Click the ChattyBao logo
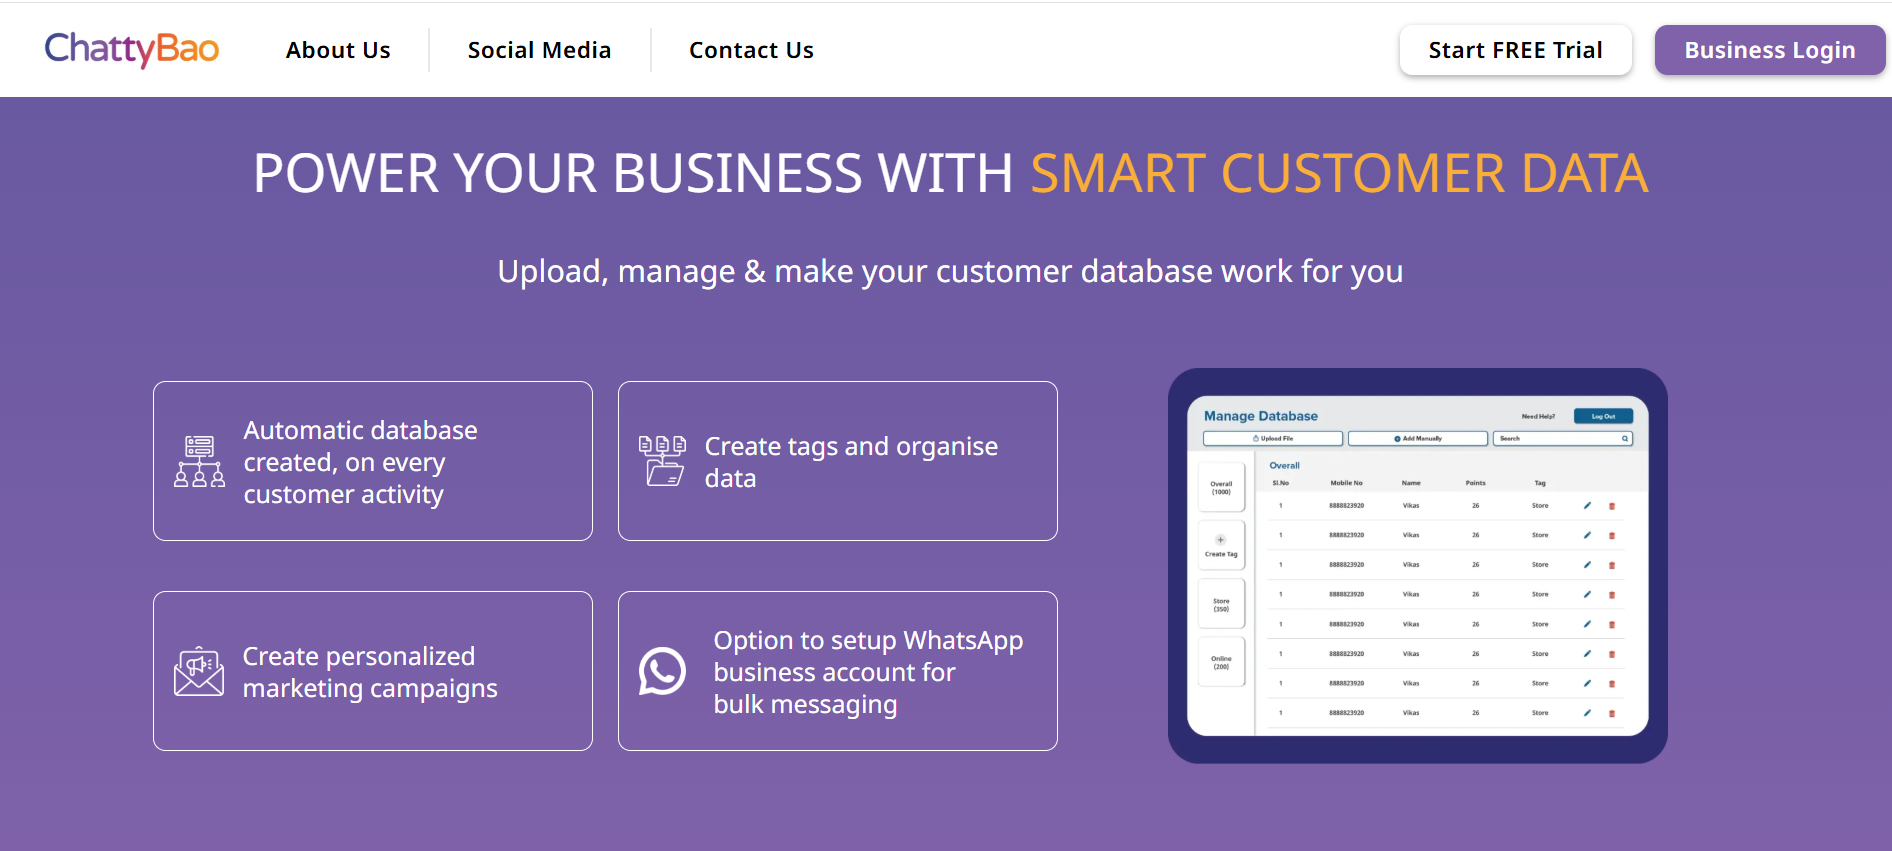The width and height of the screenshot is (1892, 851). pyautogui.click(x=131, y=49)
